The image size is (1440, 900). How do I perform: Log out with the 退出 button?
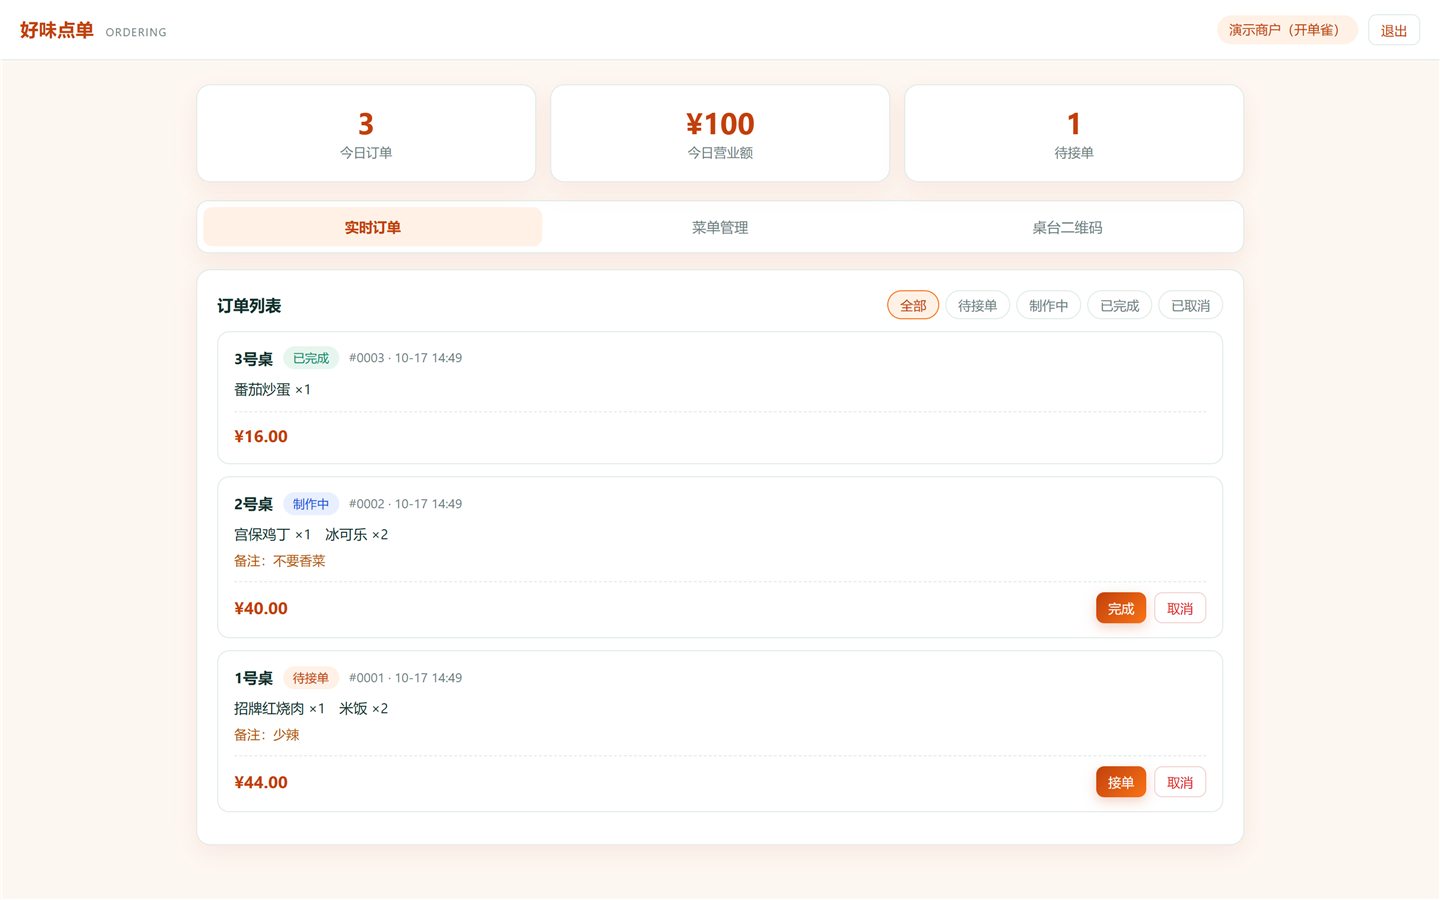[1394, 30]
